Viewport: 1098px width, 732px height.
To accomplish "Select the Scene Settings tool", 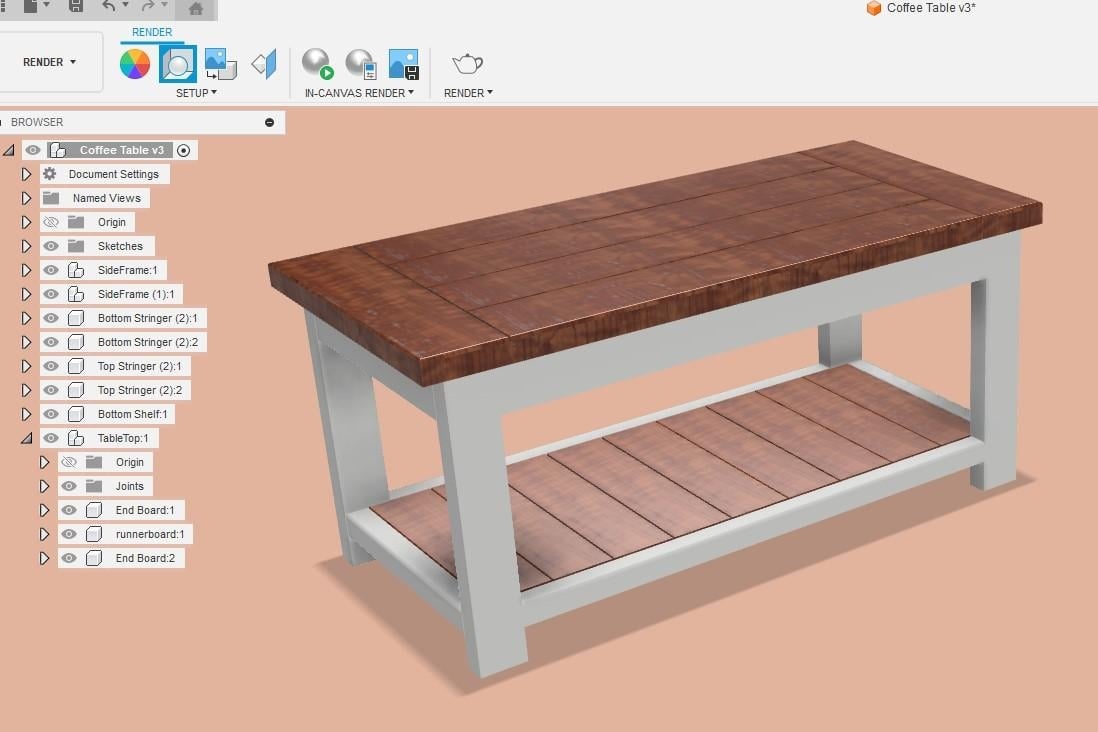I will tap(178, 64).
